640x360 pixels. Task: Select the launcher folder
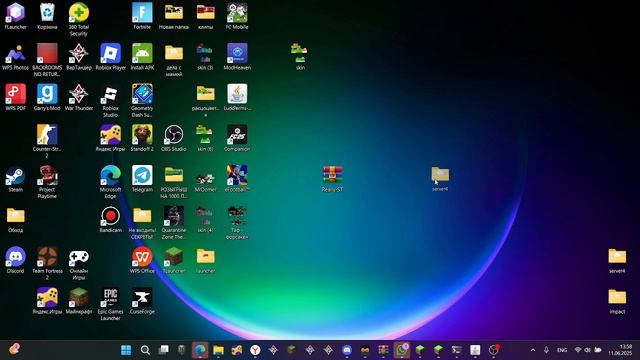click(205, 260)
